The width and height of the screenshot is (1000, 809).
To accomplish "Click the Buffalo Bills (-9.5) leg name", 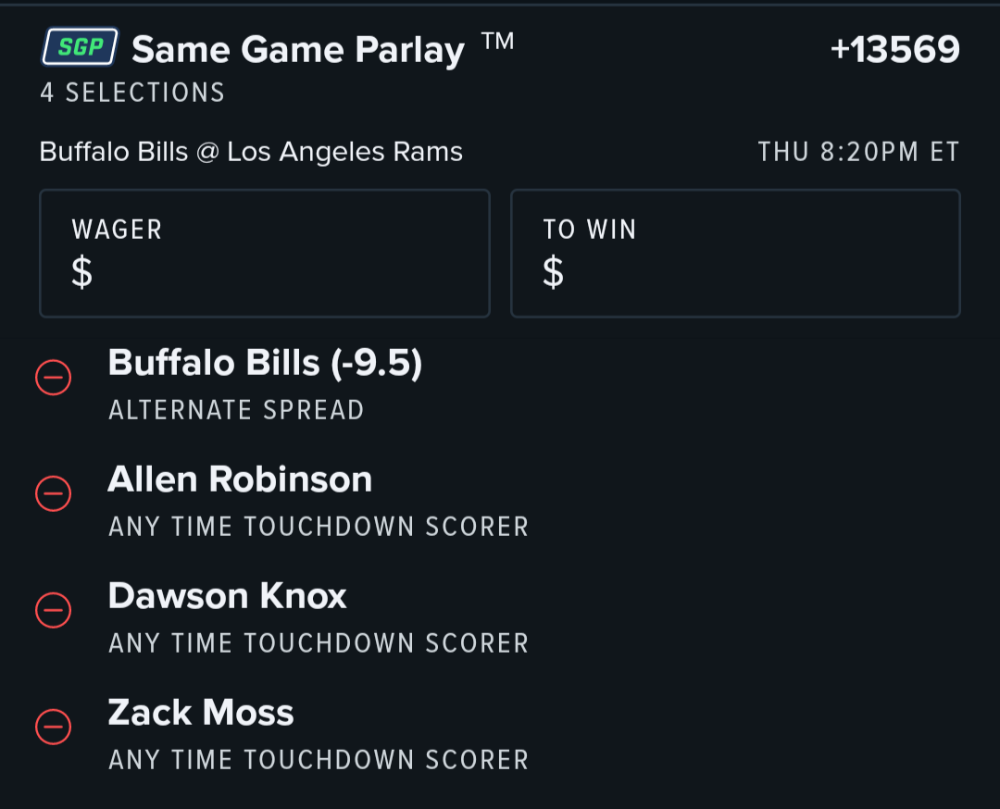I will pyautogui.click(x=265, y=363).
